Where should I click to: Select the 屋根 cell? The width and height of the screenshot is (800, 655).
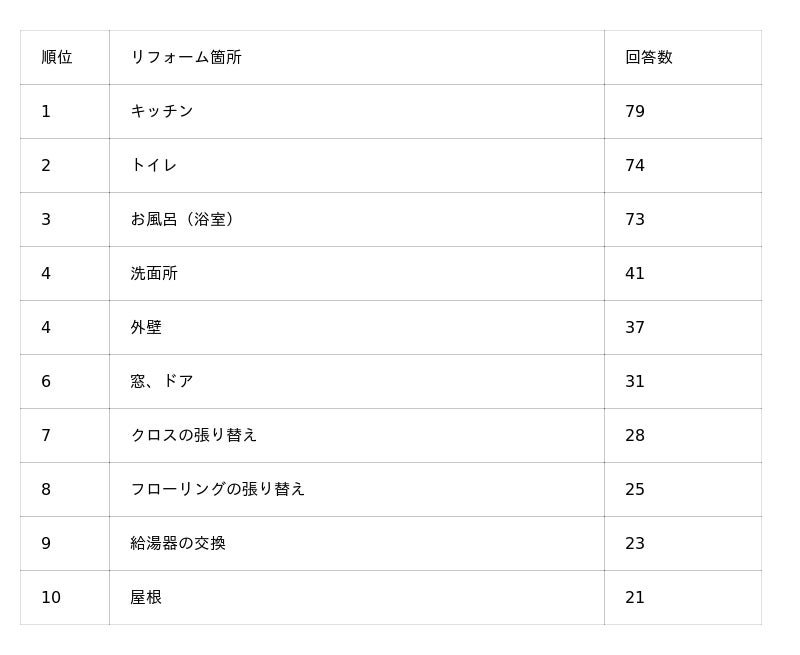coord(146,597)
